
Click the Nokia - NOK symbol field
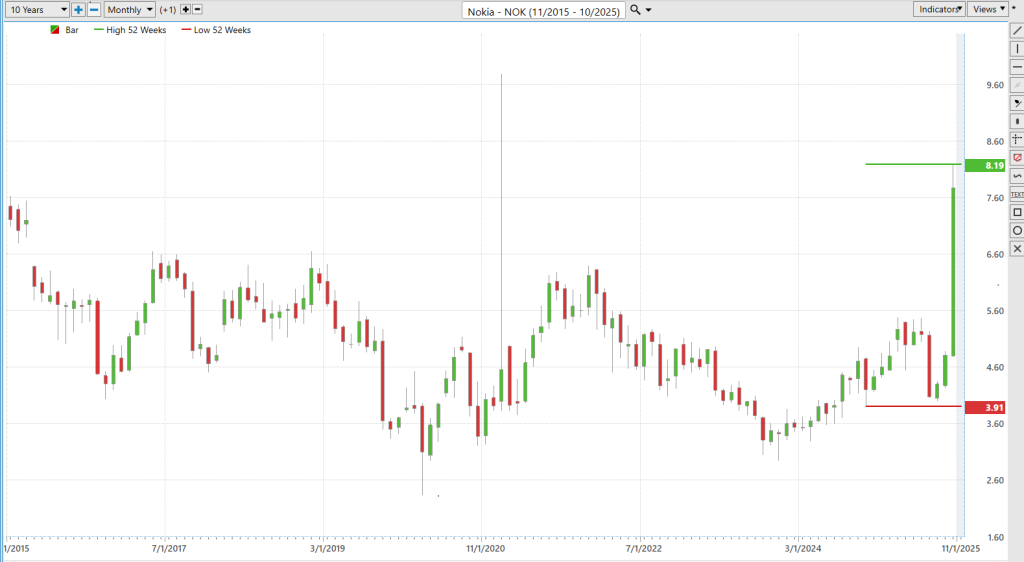pyautogui.click(x=544, y=10)
